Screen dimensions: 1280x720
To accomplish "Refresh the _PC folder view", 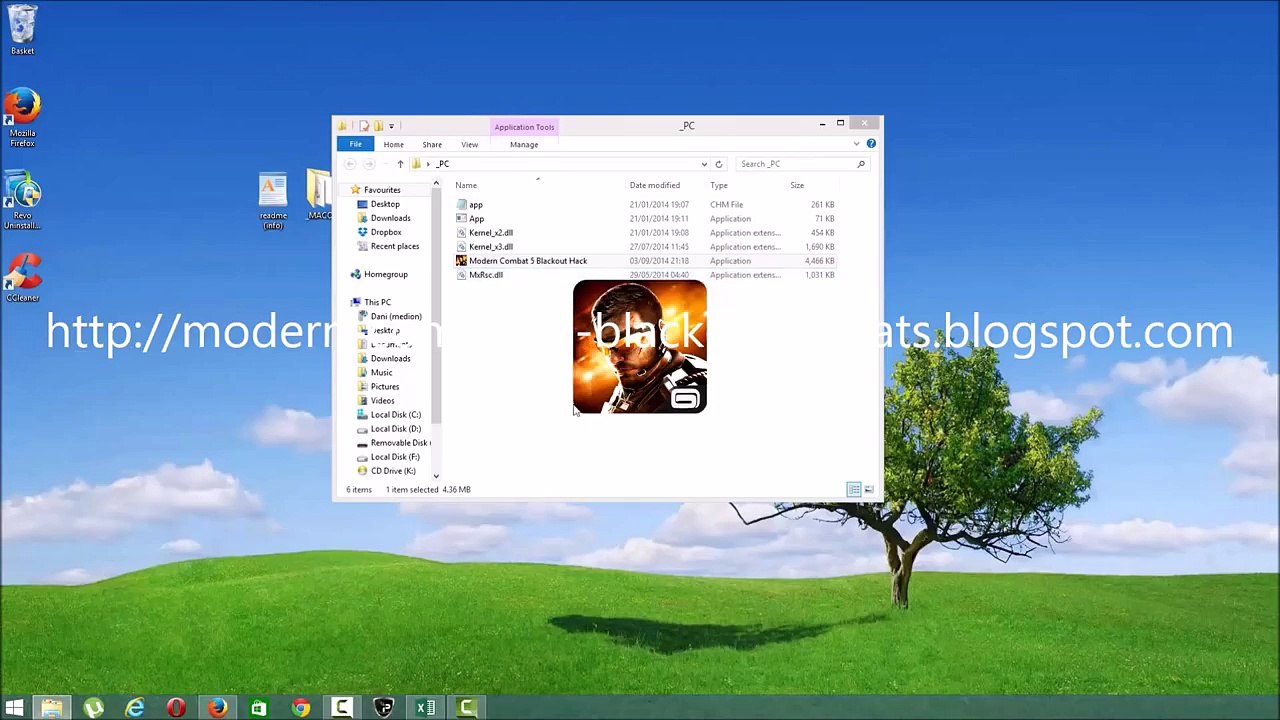I will tap(718, 164).
